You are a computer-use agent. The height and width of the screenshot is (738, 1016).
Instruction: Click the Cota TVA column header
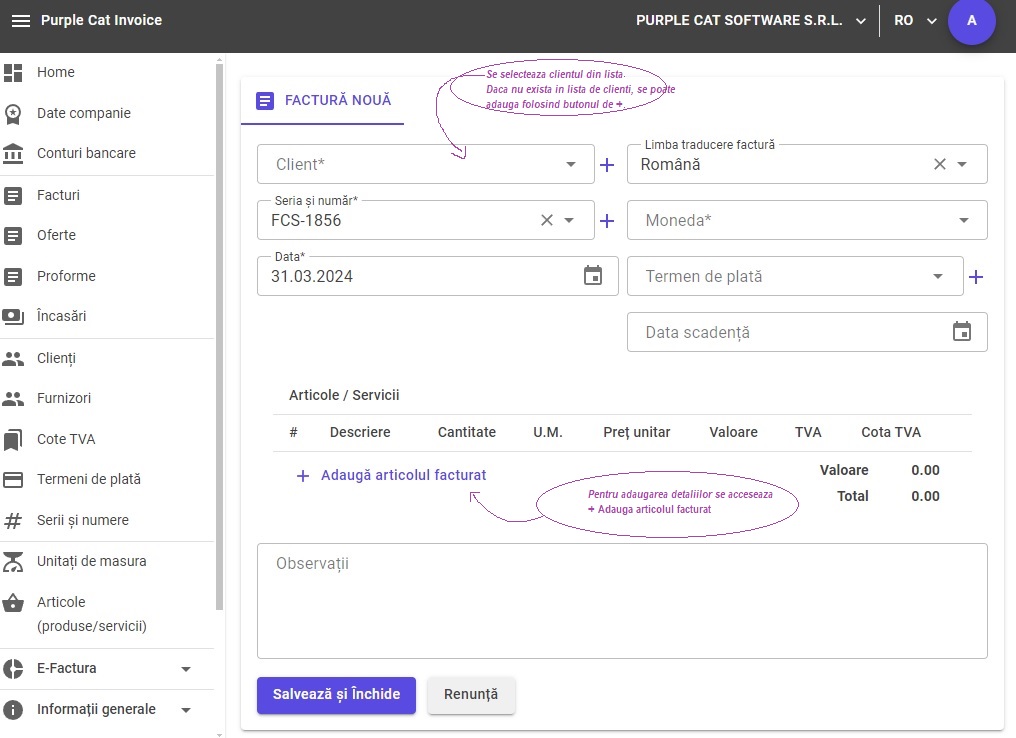(891, 432)
